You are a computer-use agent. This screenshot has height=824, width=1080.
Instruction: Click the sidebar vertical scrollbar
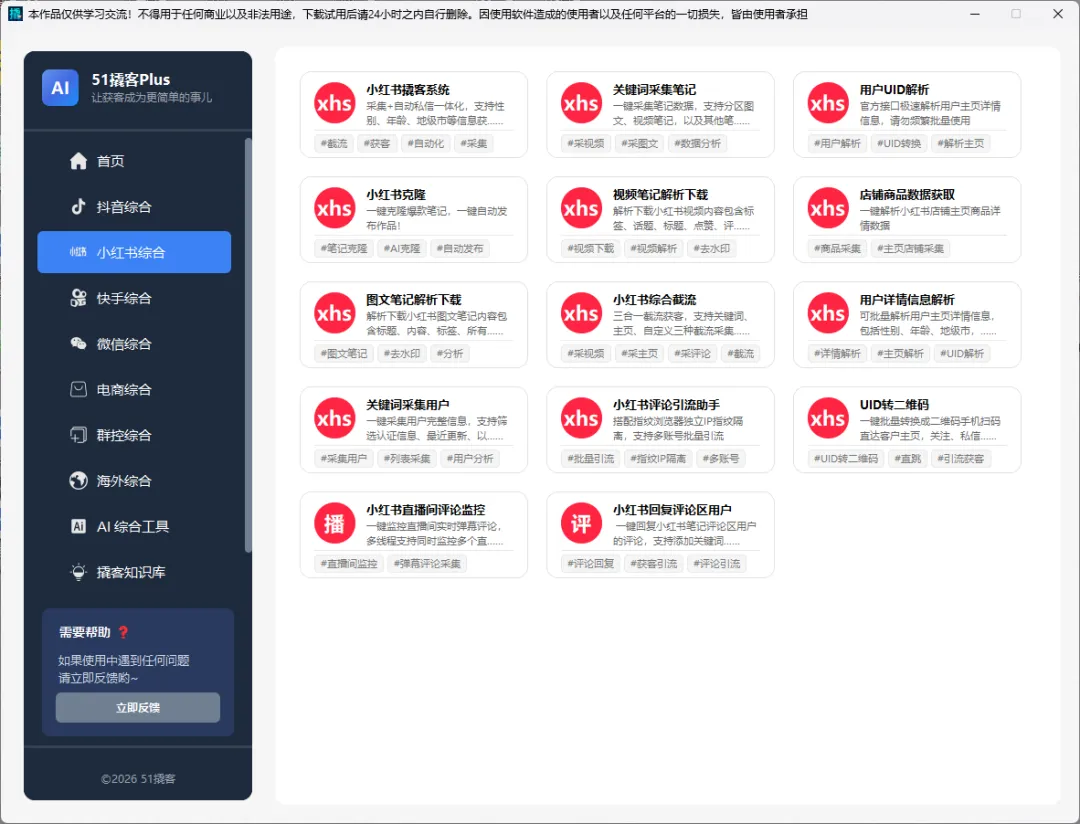point(248,344)
